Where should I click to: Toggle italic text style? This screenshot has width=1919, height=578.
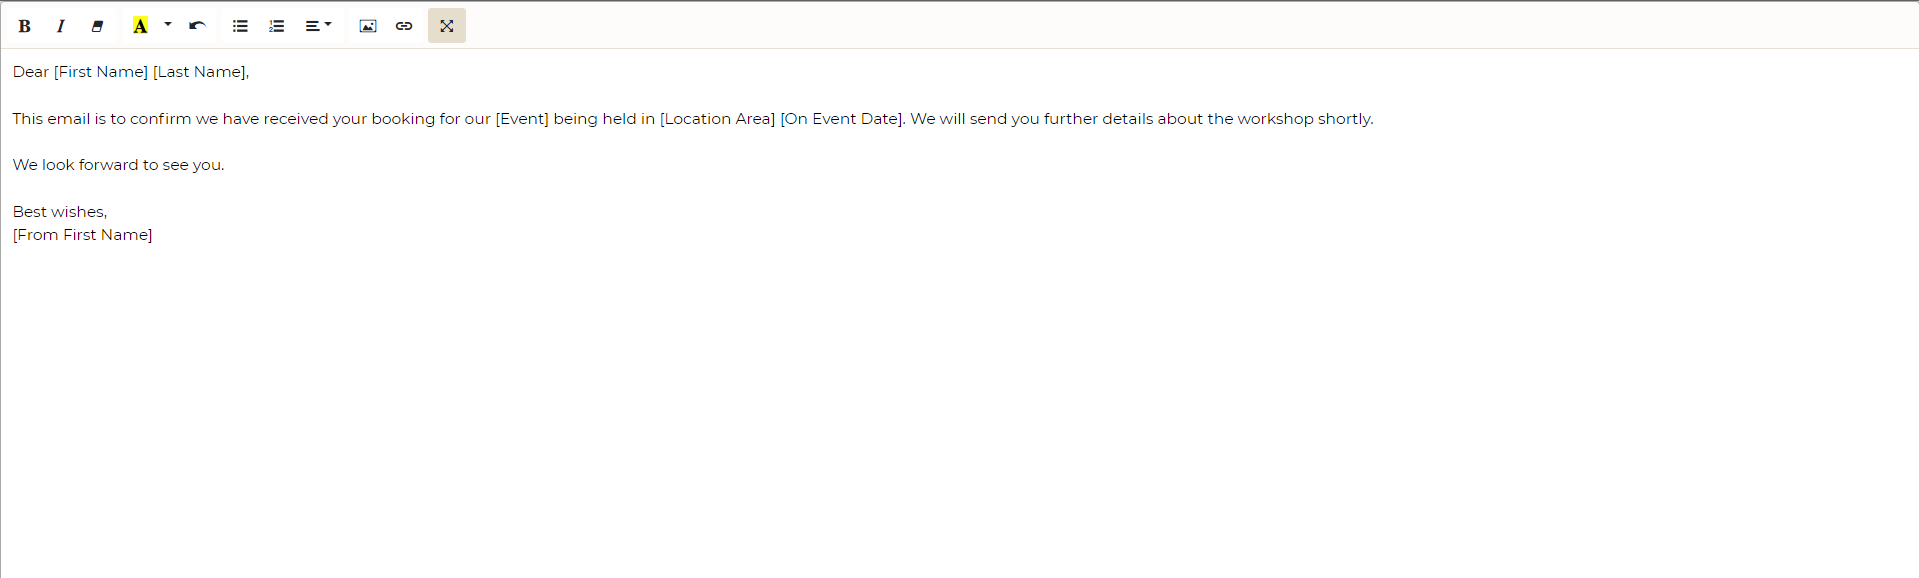click(x=61, y=26)
